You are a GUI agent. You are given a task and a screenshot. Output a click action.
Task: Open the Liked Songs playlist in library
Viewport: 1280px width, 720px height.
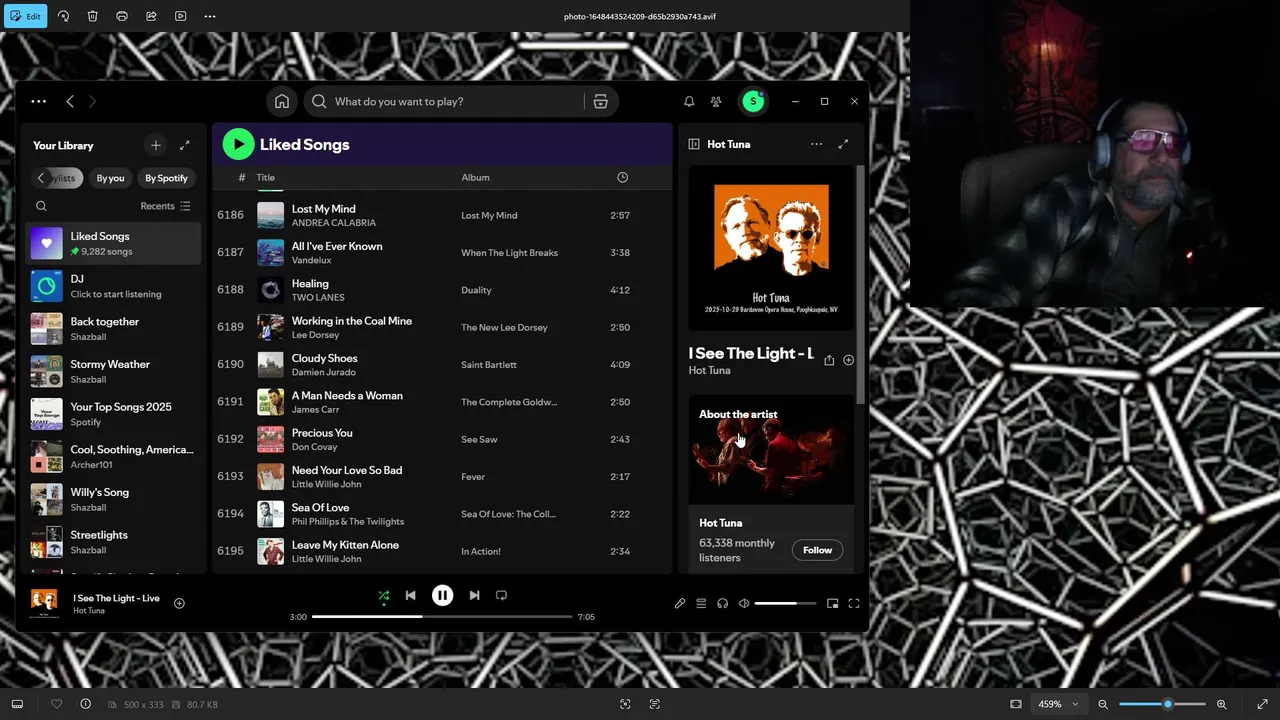click(x=113, y=243)
